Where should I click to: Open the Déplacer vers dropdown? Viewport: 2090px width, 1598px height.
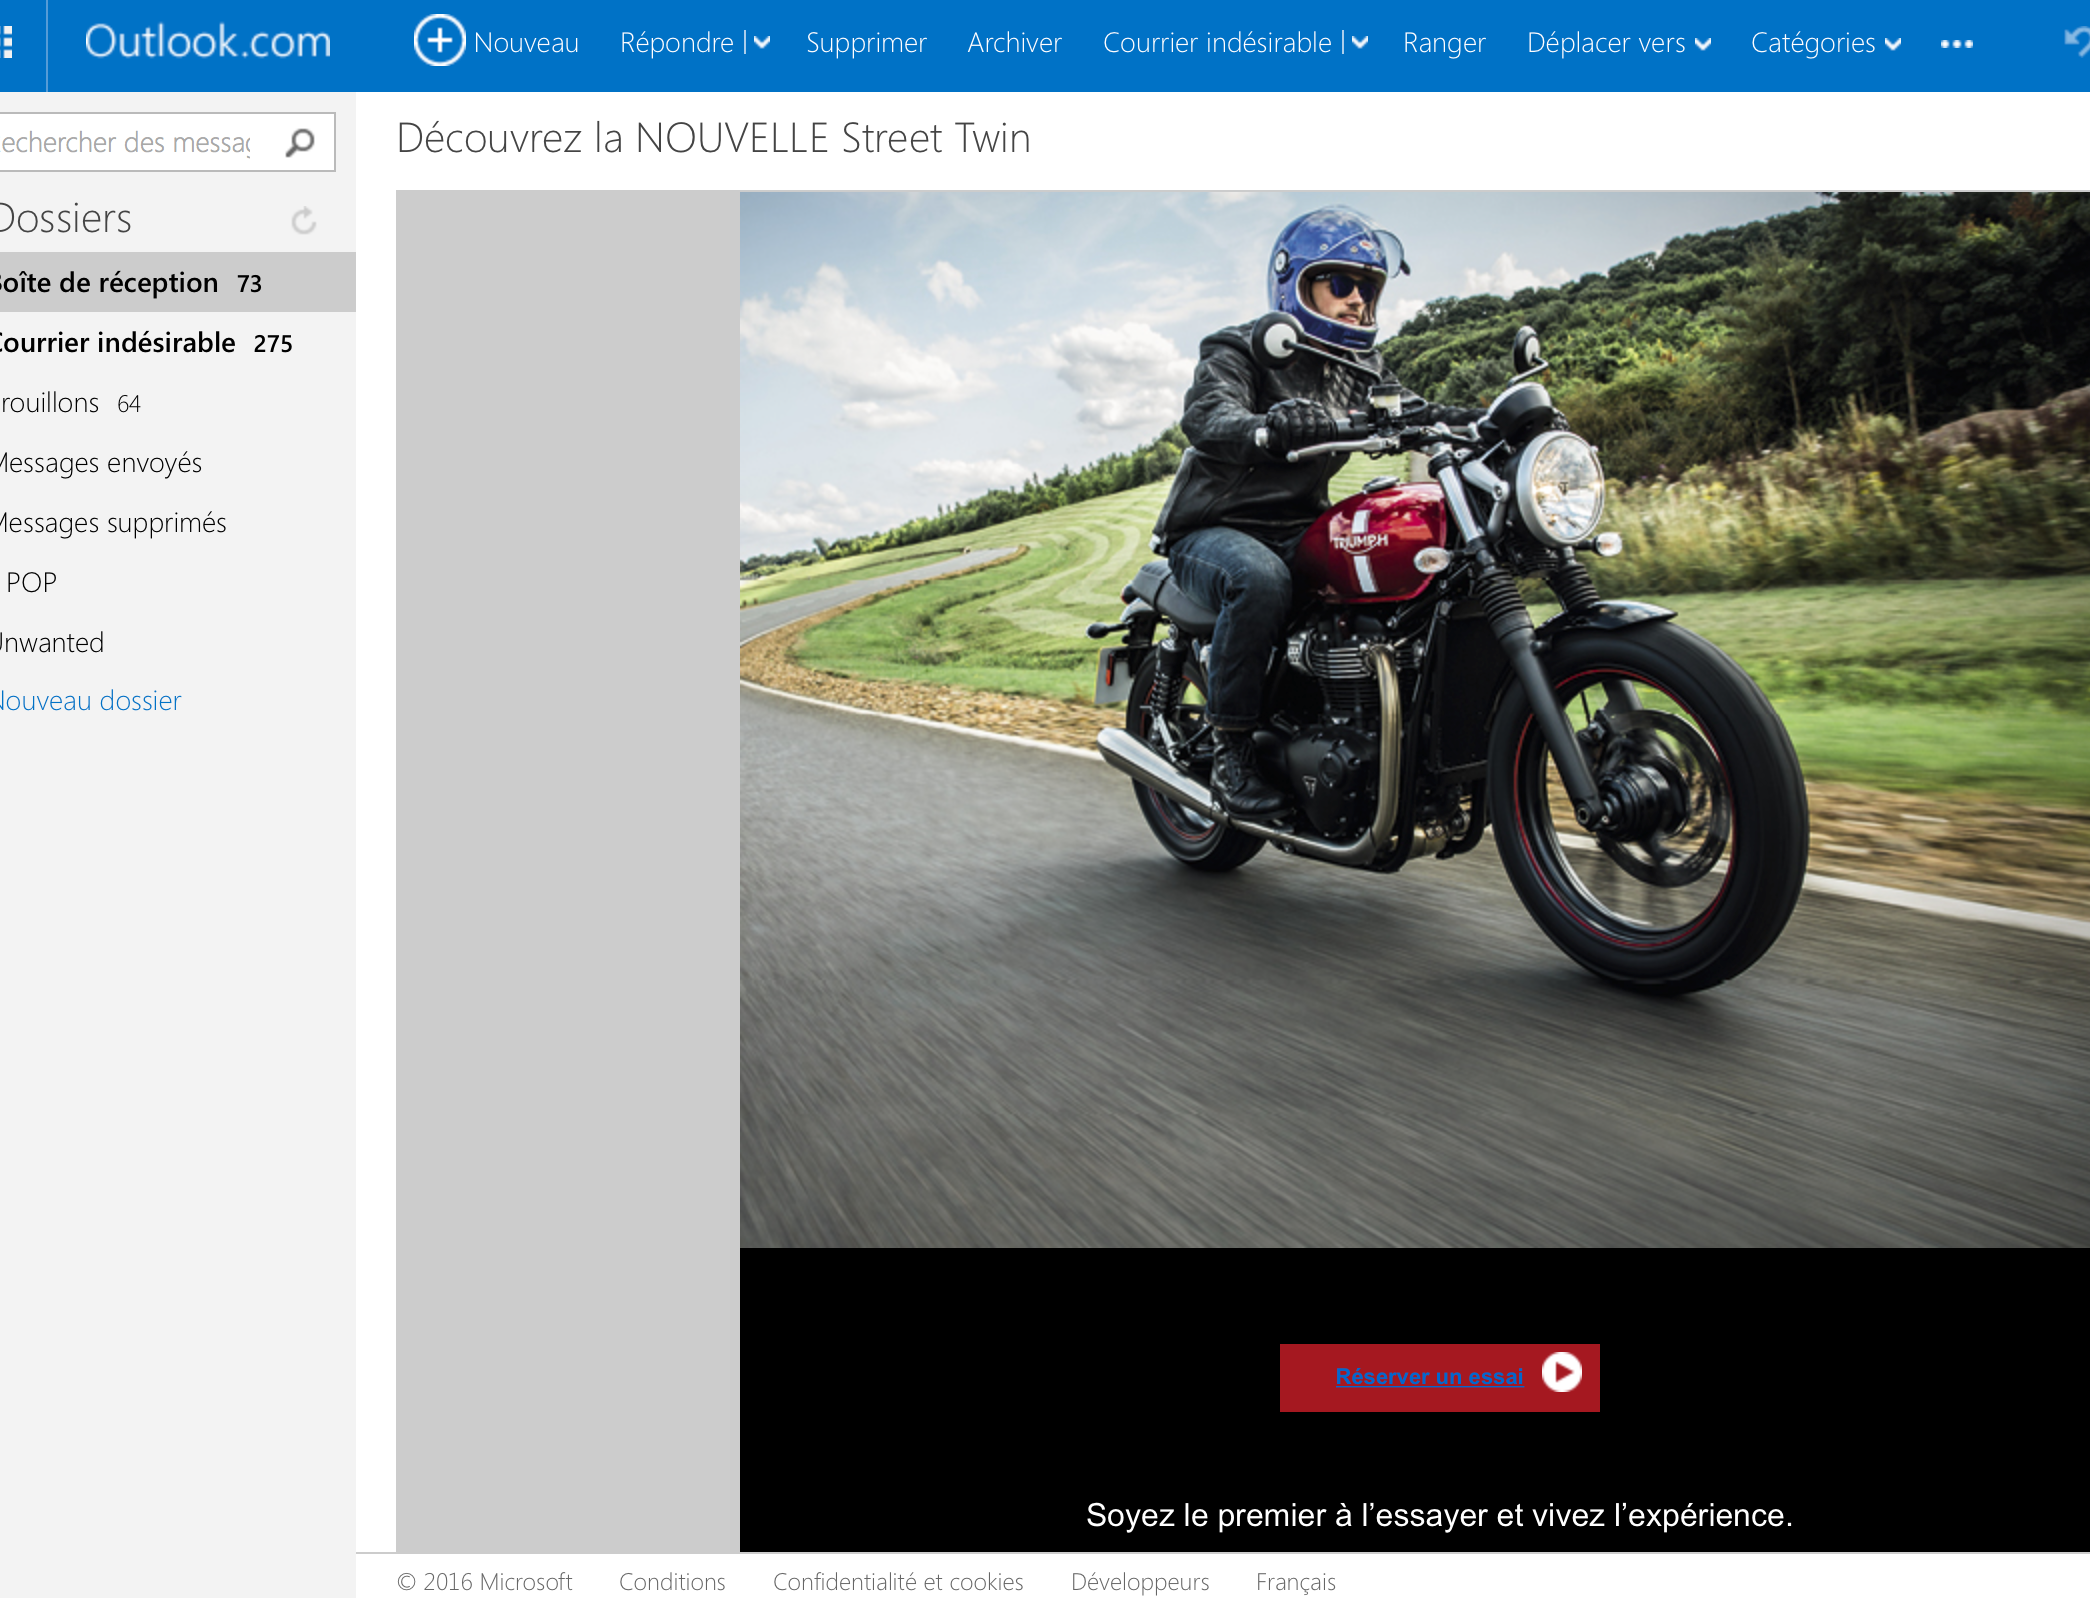click(1618, 43)
